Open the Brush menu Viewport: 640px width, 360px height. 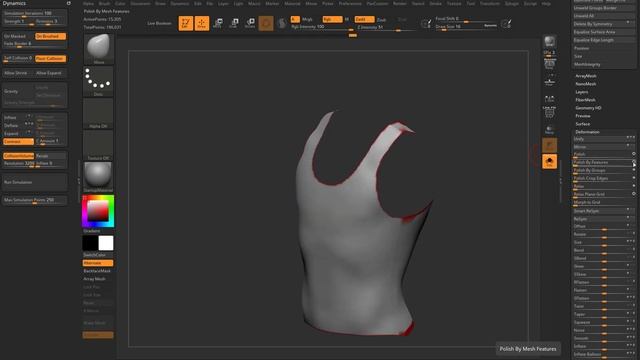104,3
